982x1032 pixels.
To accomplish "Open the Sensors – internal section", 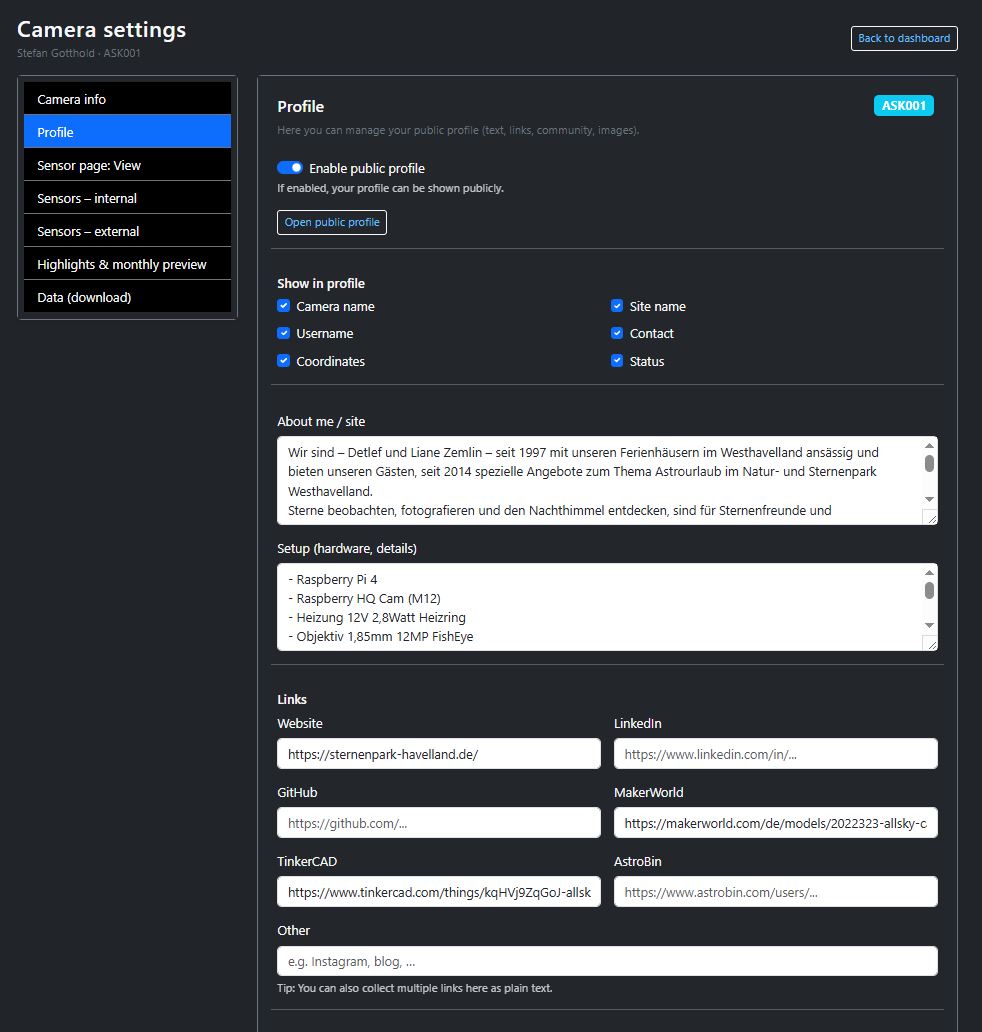I will [x=127, y=197].
